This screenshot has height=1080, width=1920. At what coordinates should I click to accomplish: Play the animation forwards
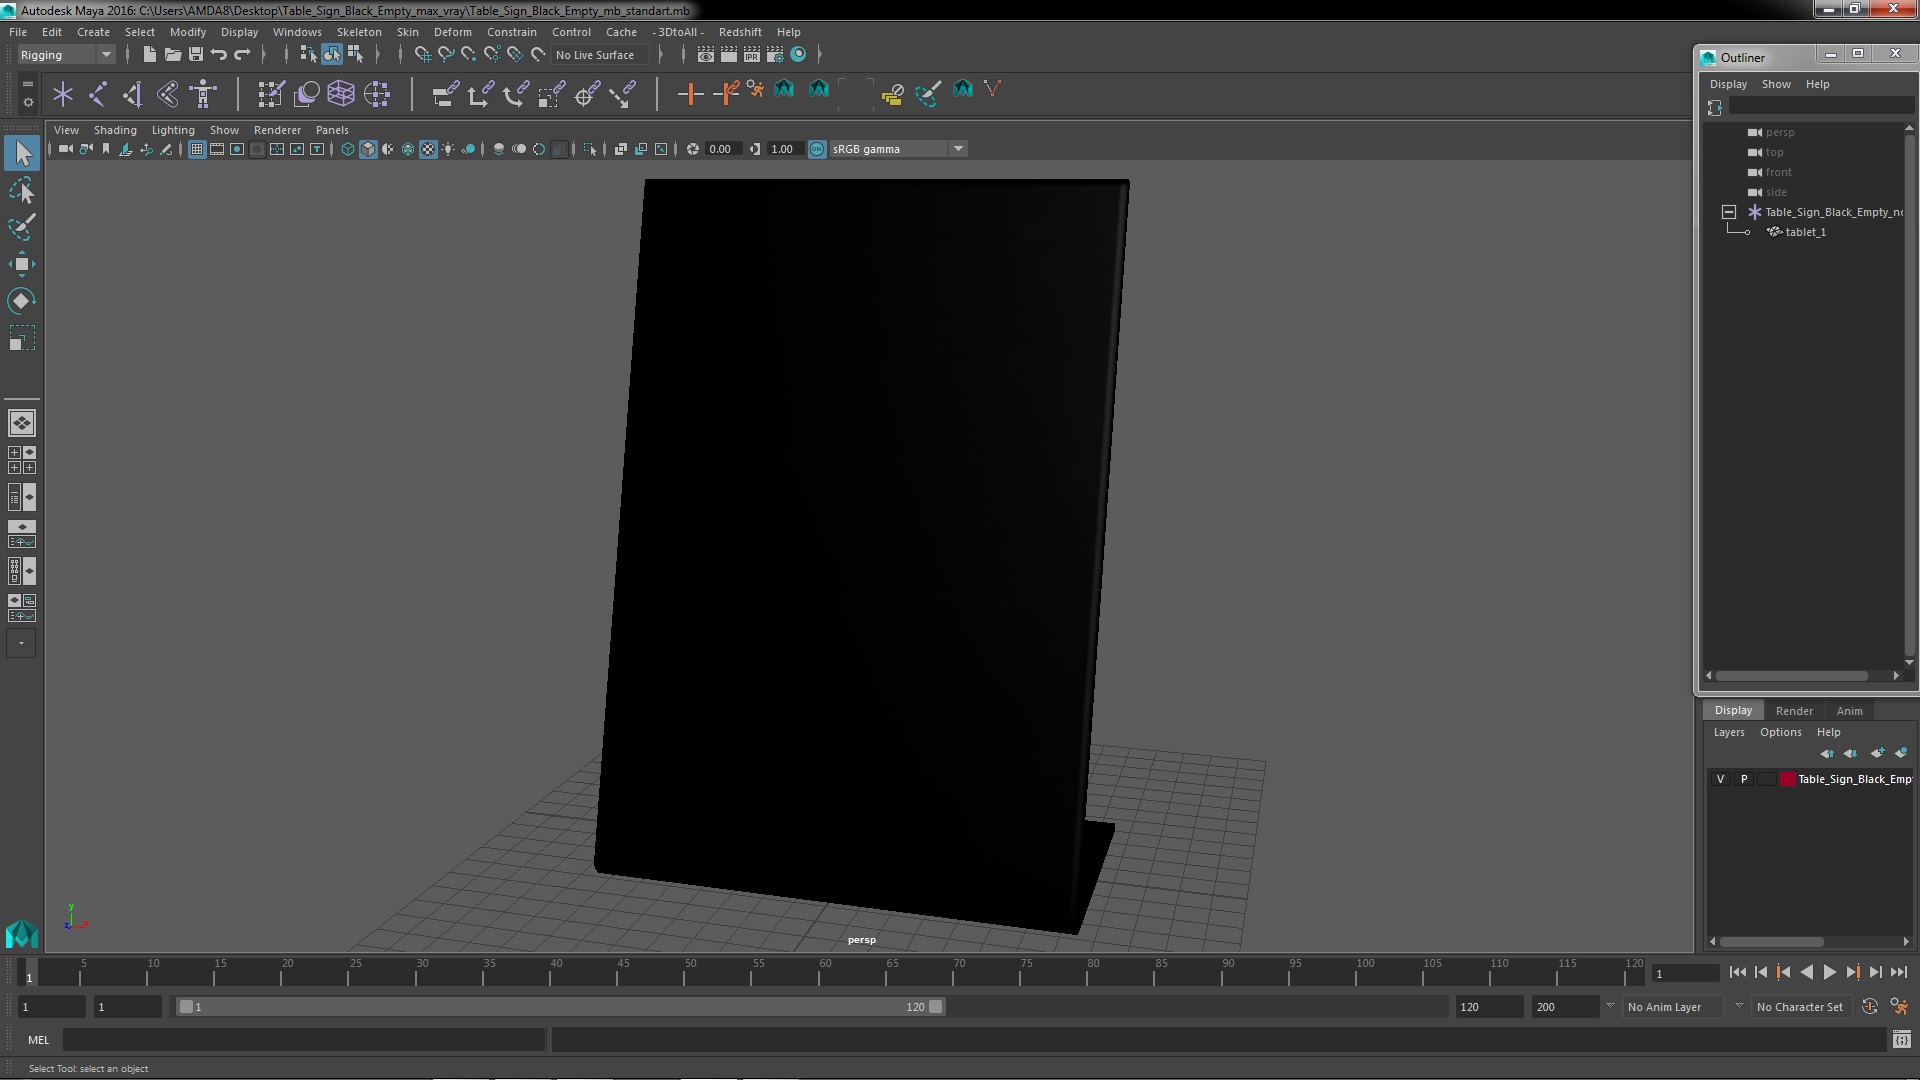pyautogui.click(x=1829, y=972)
